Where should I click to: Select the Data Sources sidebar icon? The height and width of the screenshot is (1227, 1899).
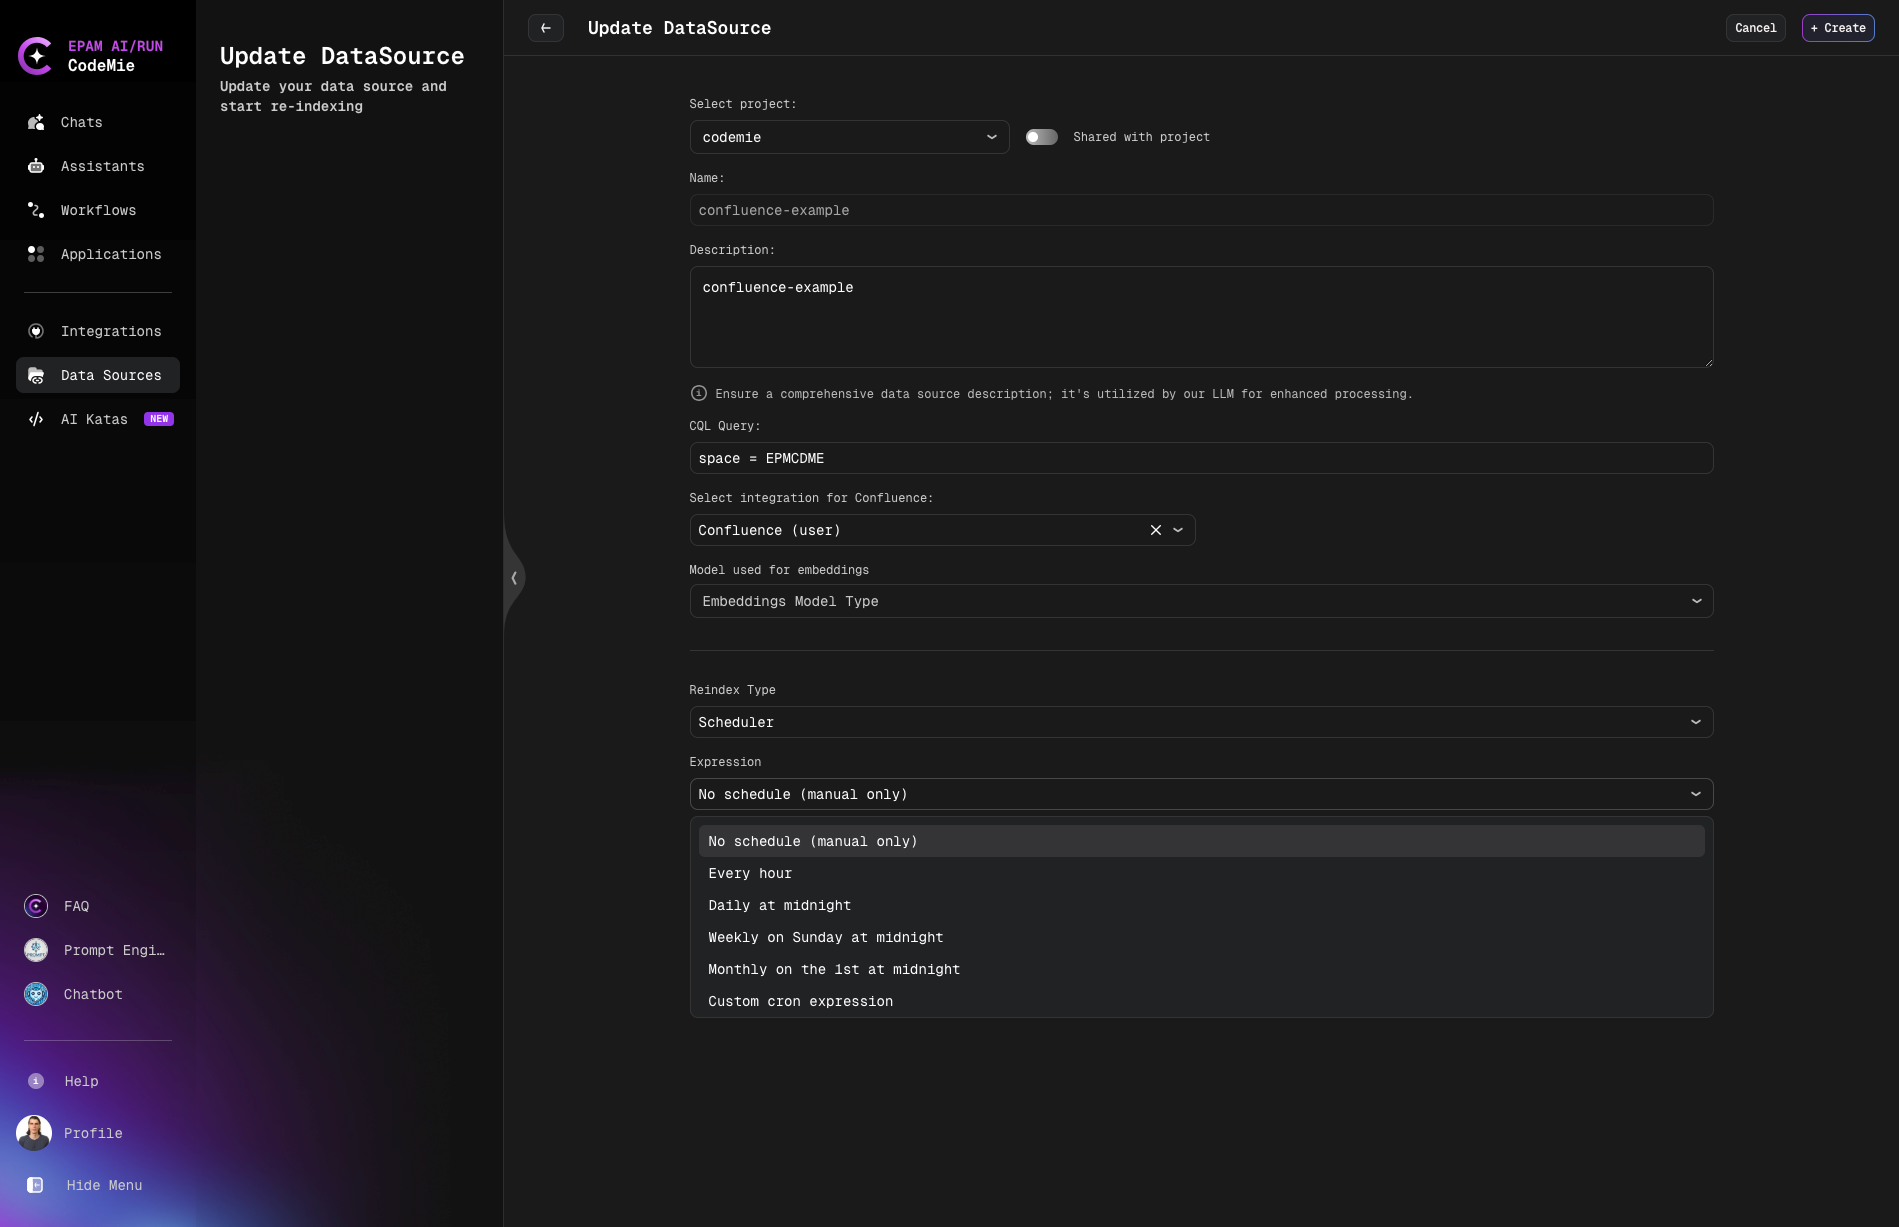tap(35, 375)
